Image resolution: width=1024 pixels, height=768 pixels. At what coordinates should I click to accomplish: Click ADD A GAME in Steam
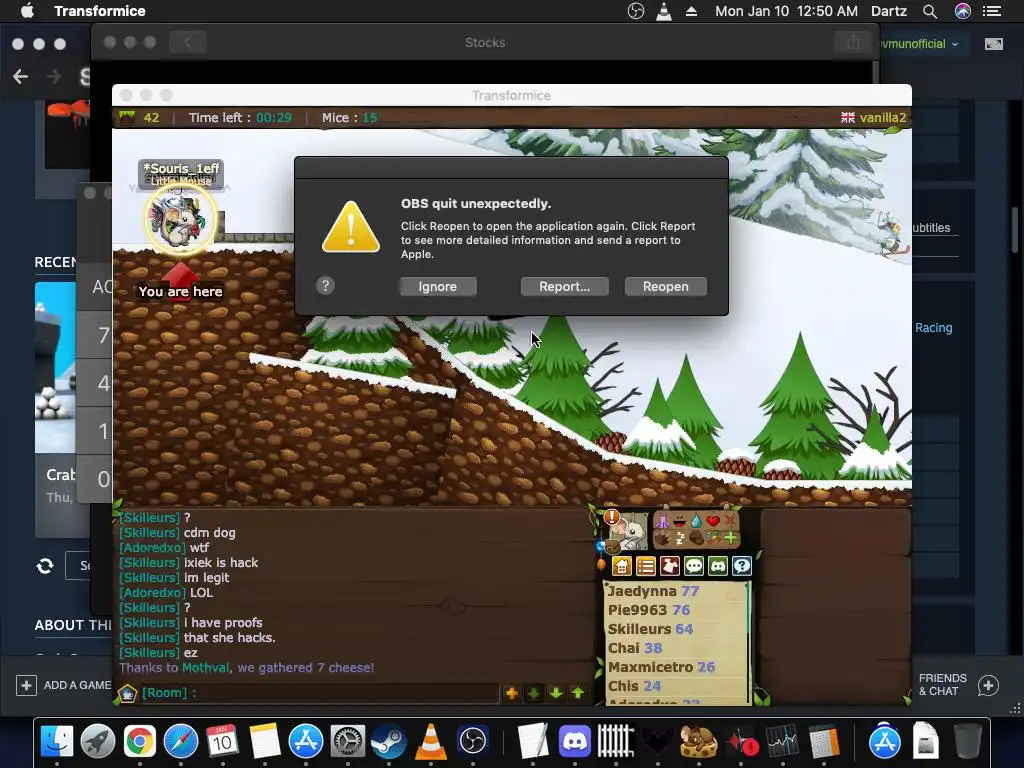click(x=63, y=685)
